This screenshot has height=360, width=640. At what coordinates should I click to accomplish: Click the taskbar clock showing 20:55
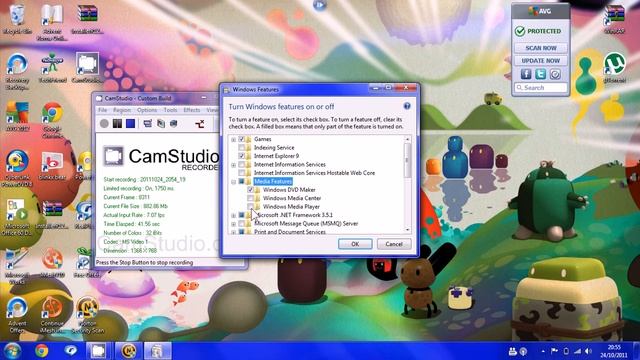[x=613, y=351]
